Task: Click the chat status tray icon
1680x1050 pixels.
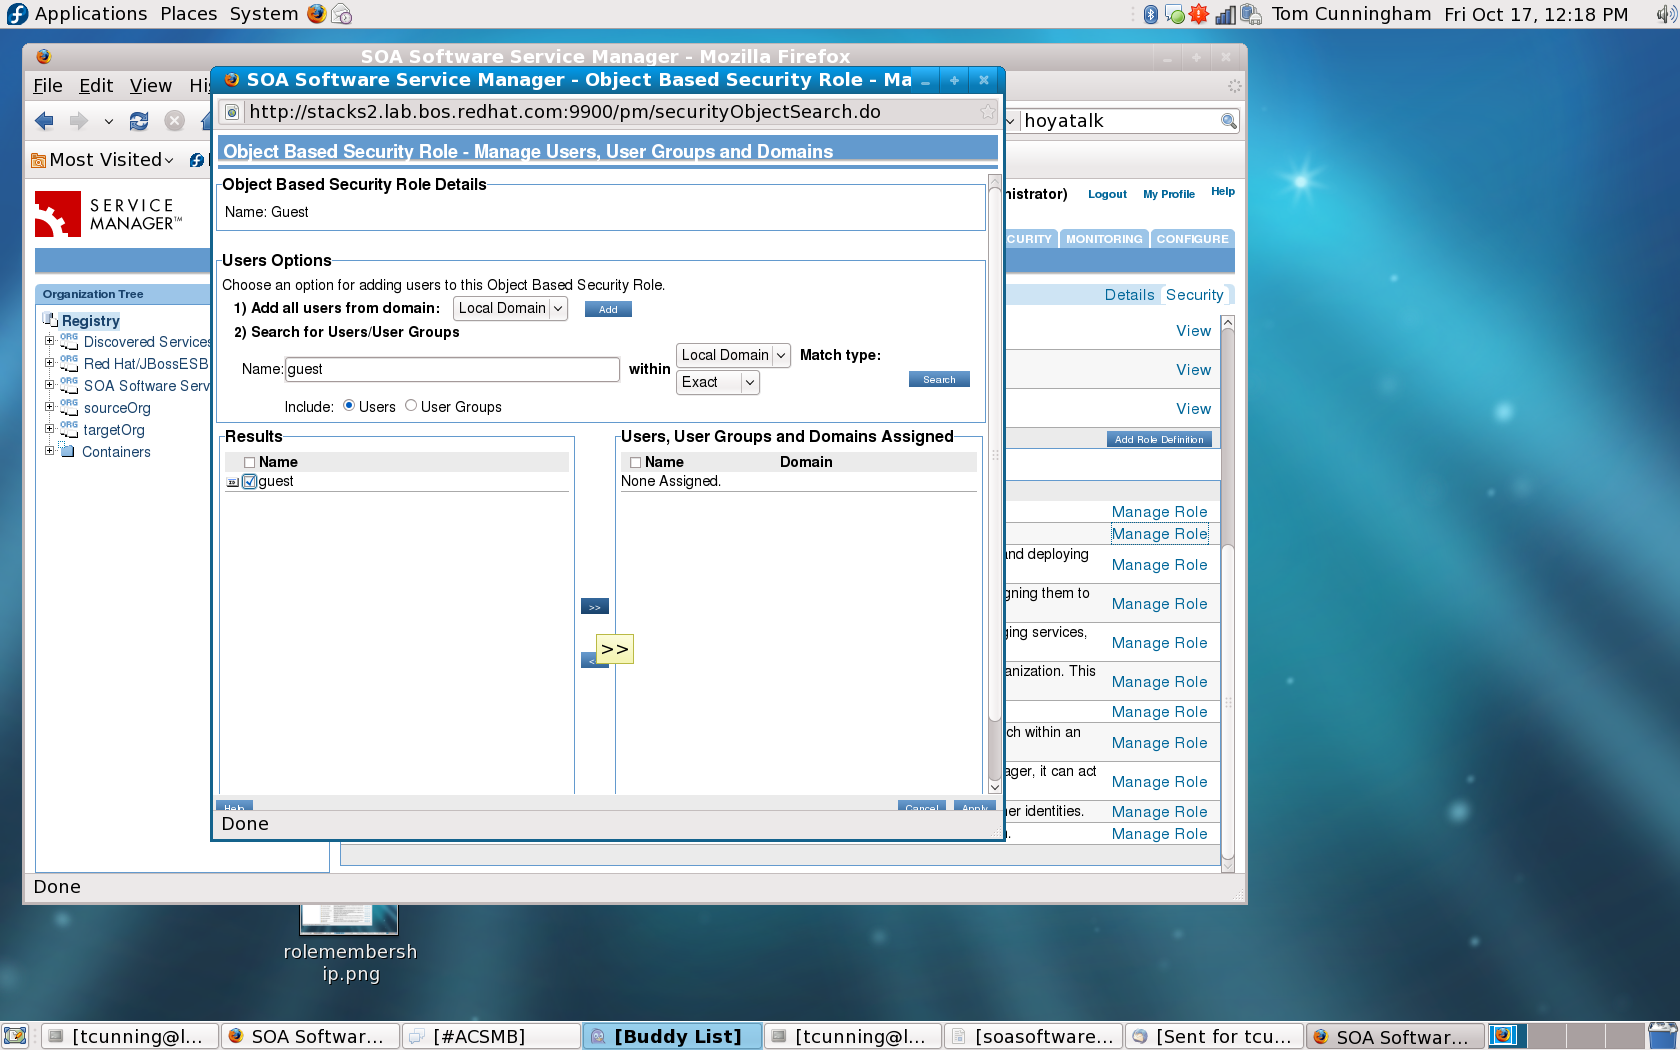Action: click(1175, 14)
